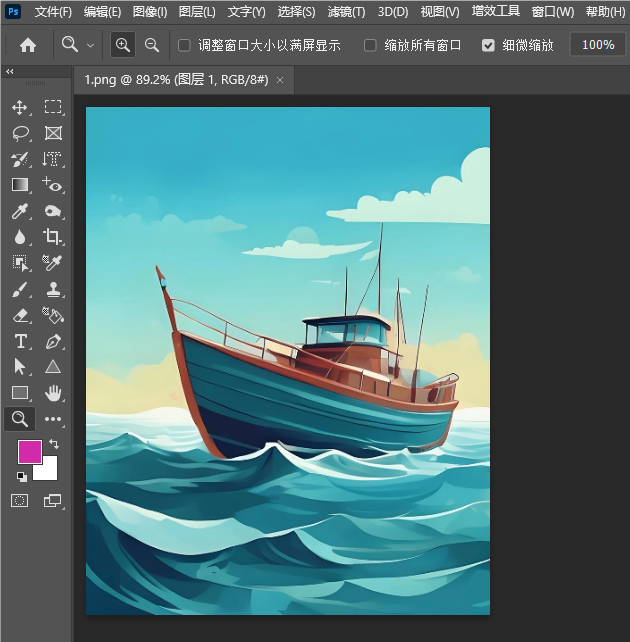The width and height of the screenshot is (630, 642).
Task: Select the Horizontal Type tool
Action: (20, 341)
